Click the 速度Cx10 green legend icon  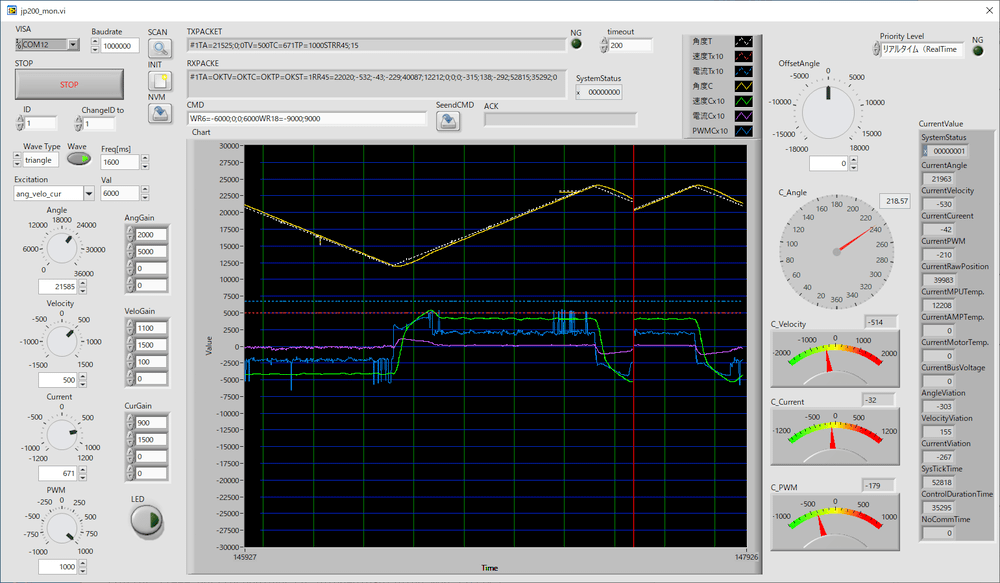pos(743,101)
